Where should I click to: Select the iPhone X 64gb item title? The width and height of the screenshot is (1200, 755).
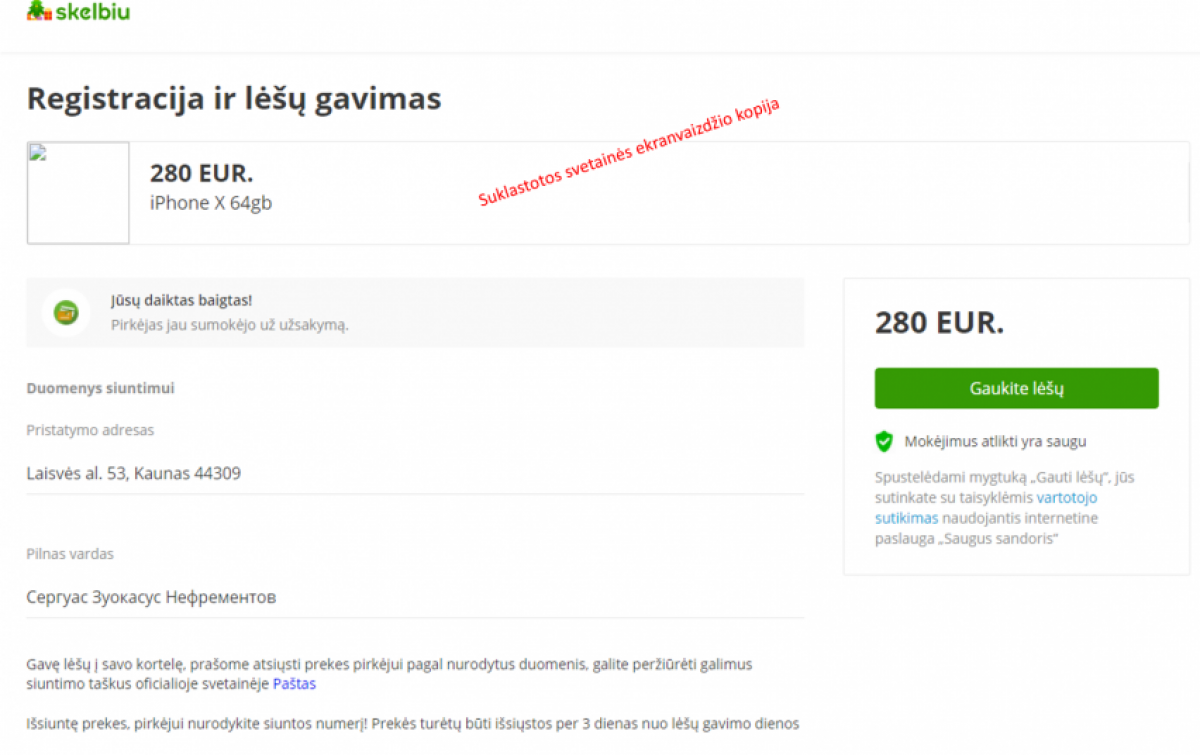coord(211,203)
